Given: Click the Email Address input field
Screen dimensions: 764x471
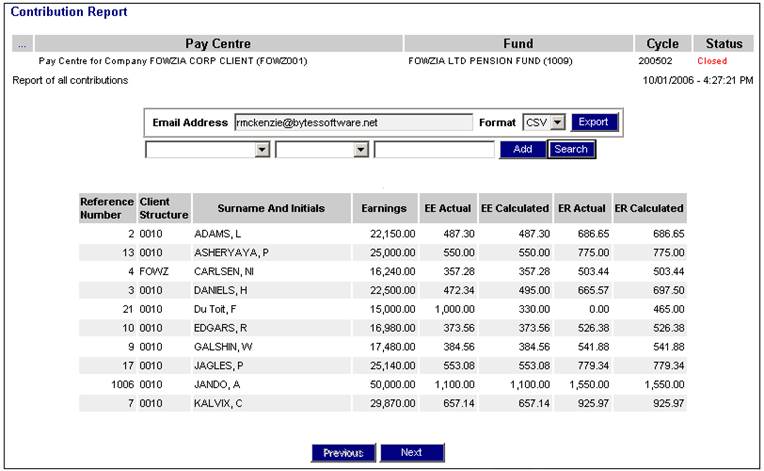Looking at the screenshot, I should coord(352,122).
